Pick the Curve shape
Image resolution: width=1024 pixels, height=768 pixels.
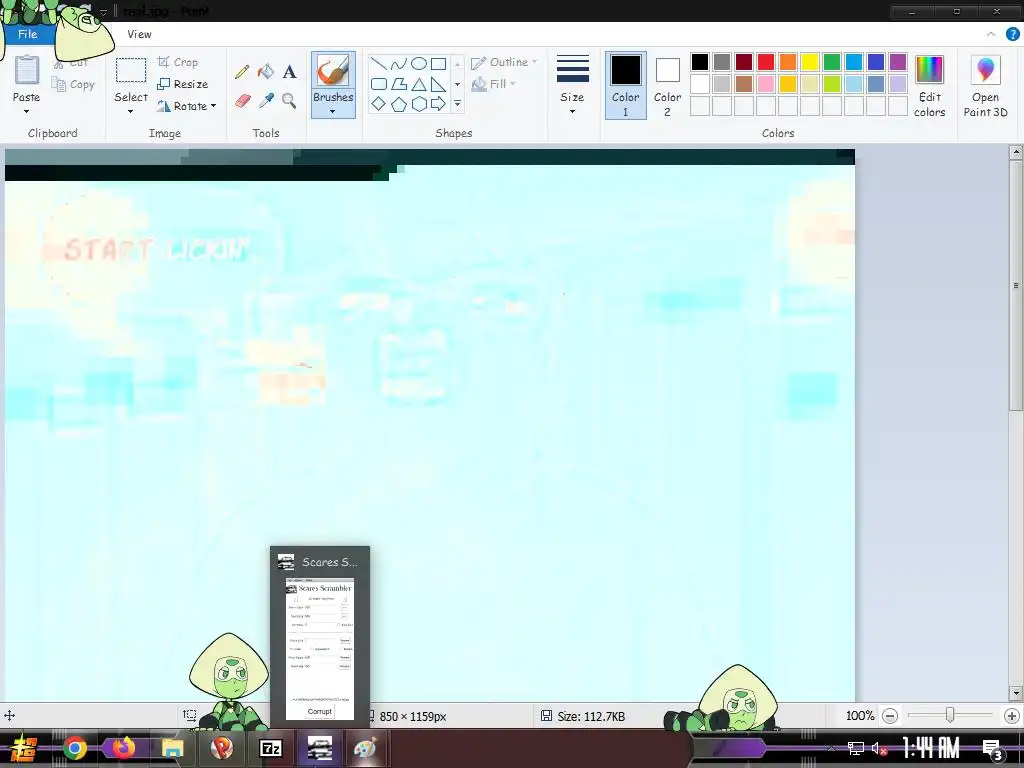pyautogui.click(x=398, y=63)
